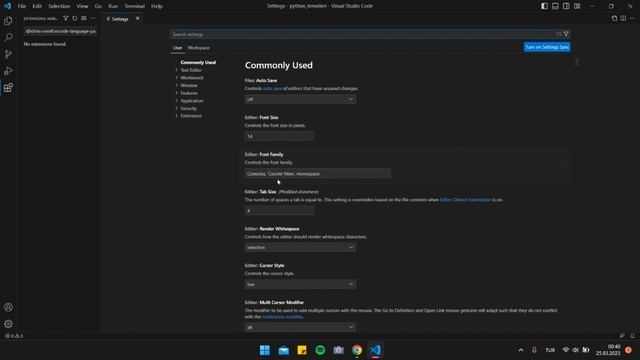Open the Manage gear icon
Screen dimensions: 640x360
pos(8,324)
